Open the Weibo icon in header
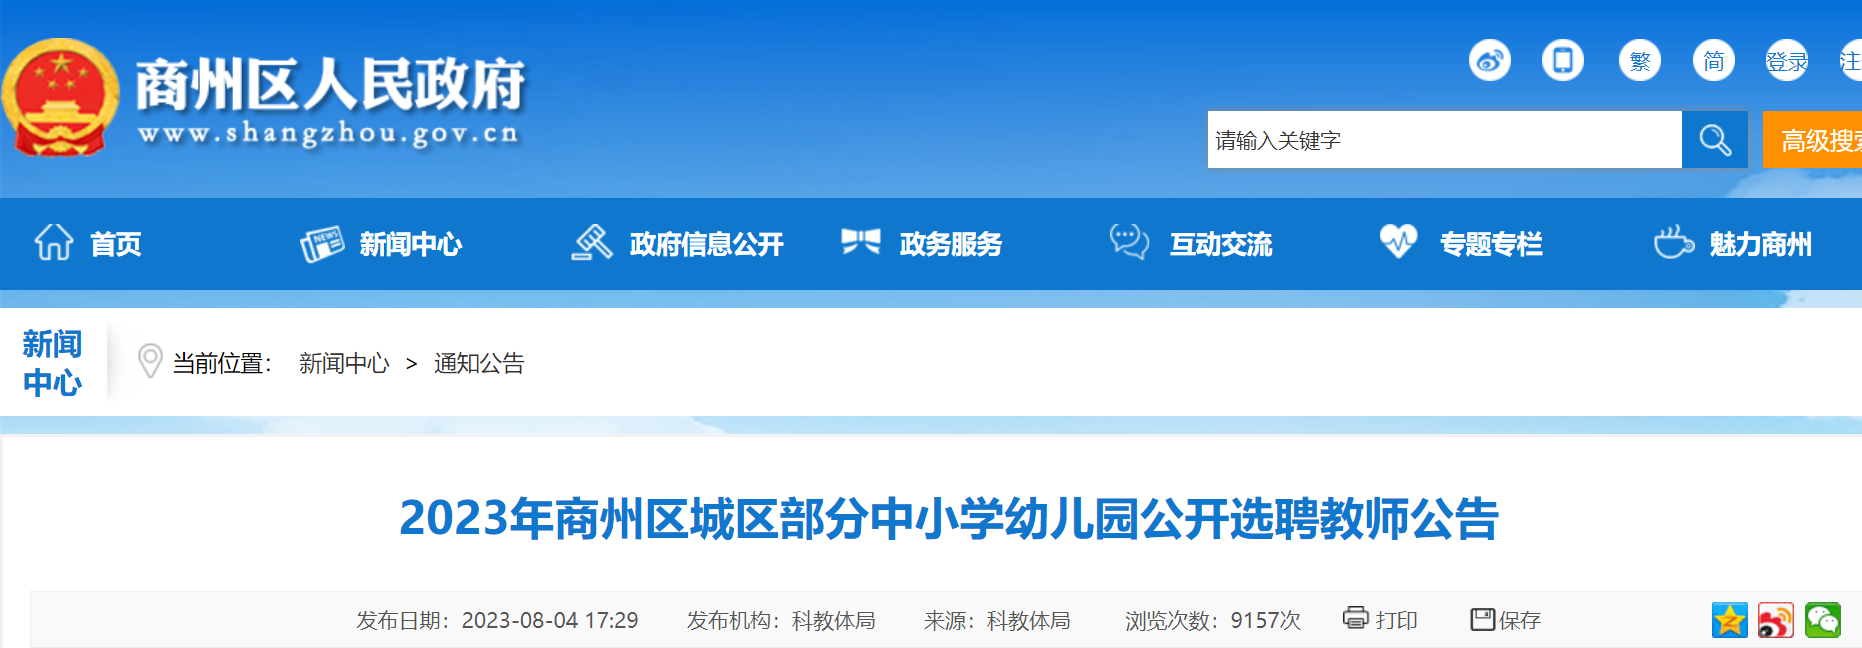Image resolution: width=1862 pixels, height=648 pixels. click(x=1489, y=61)
